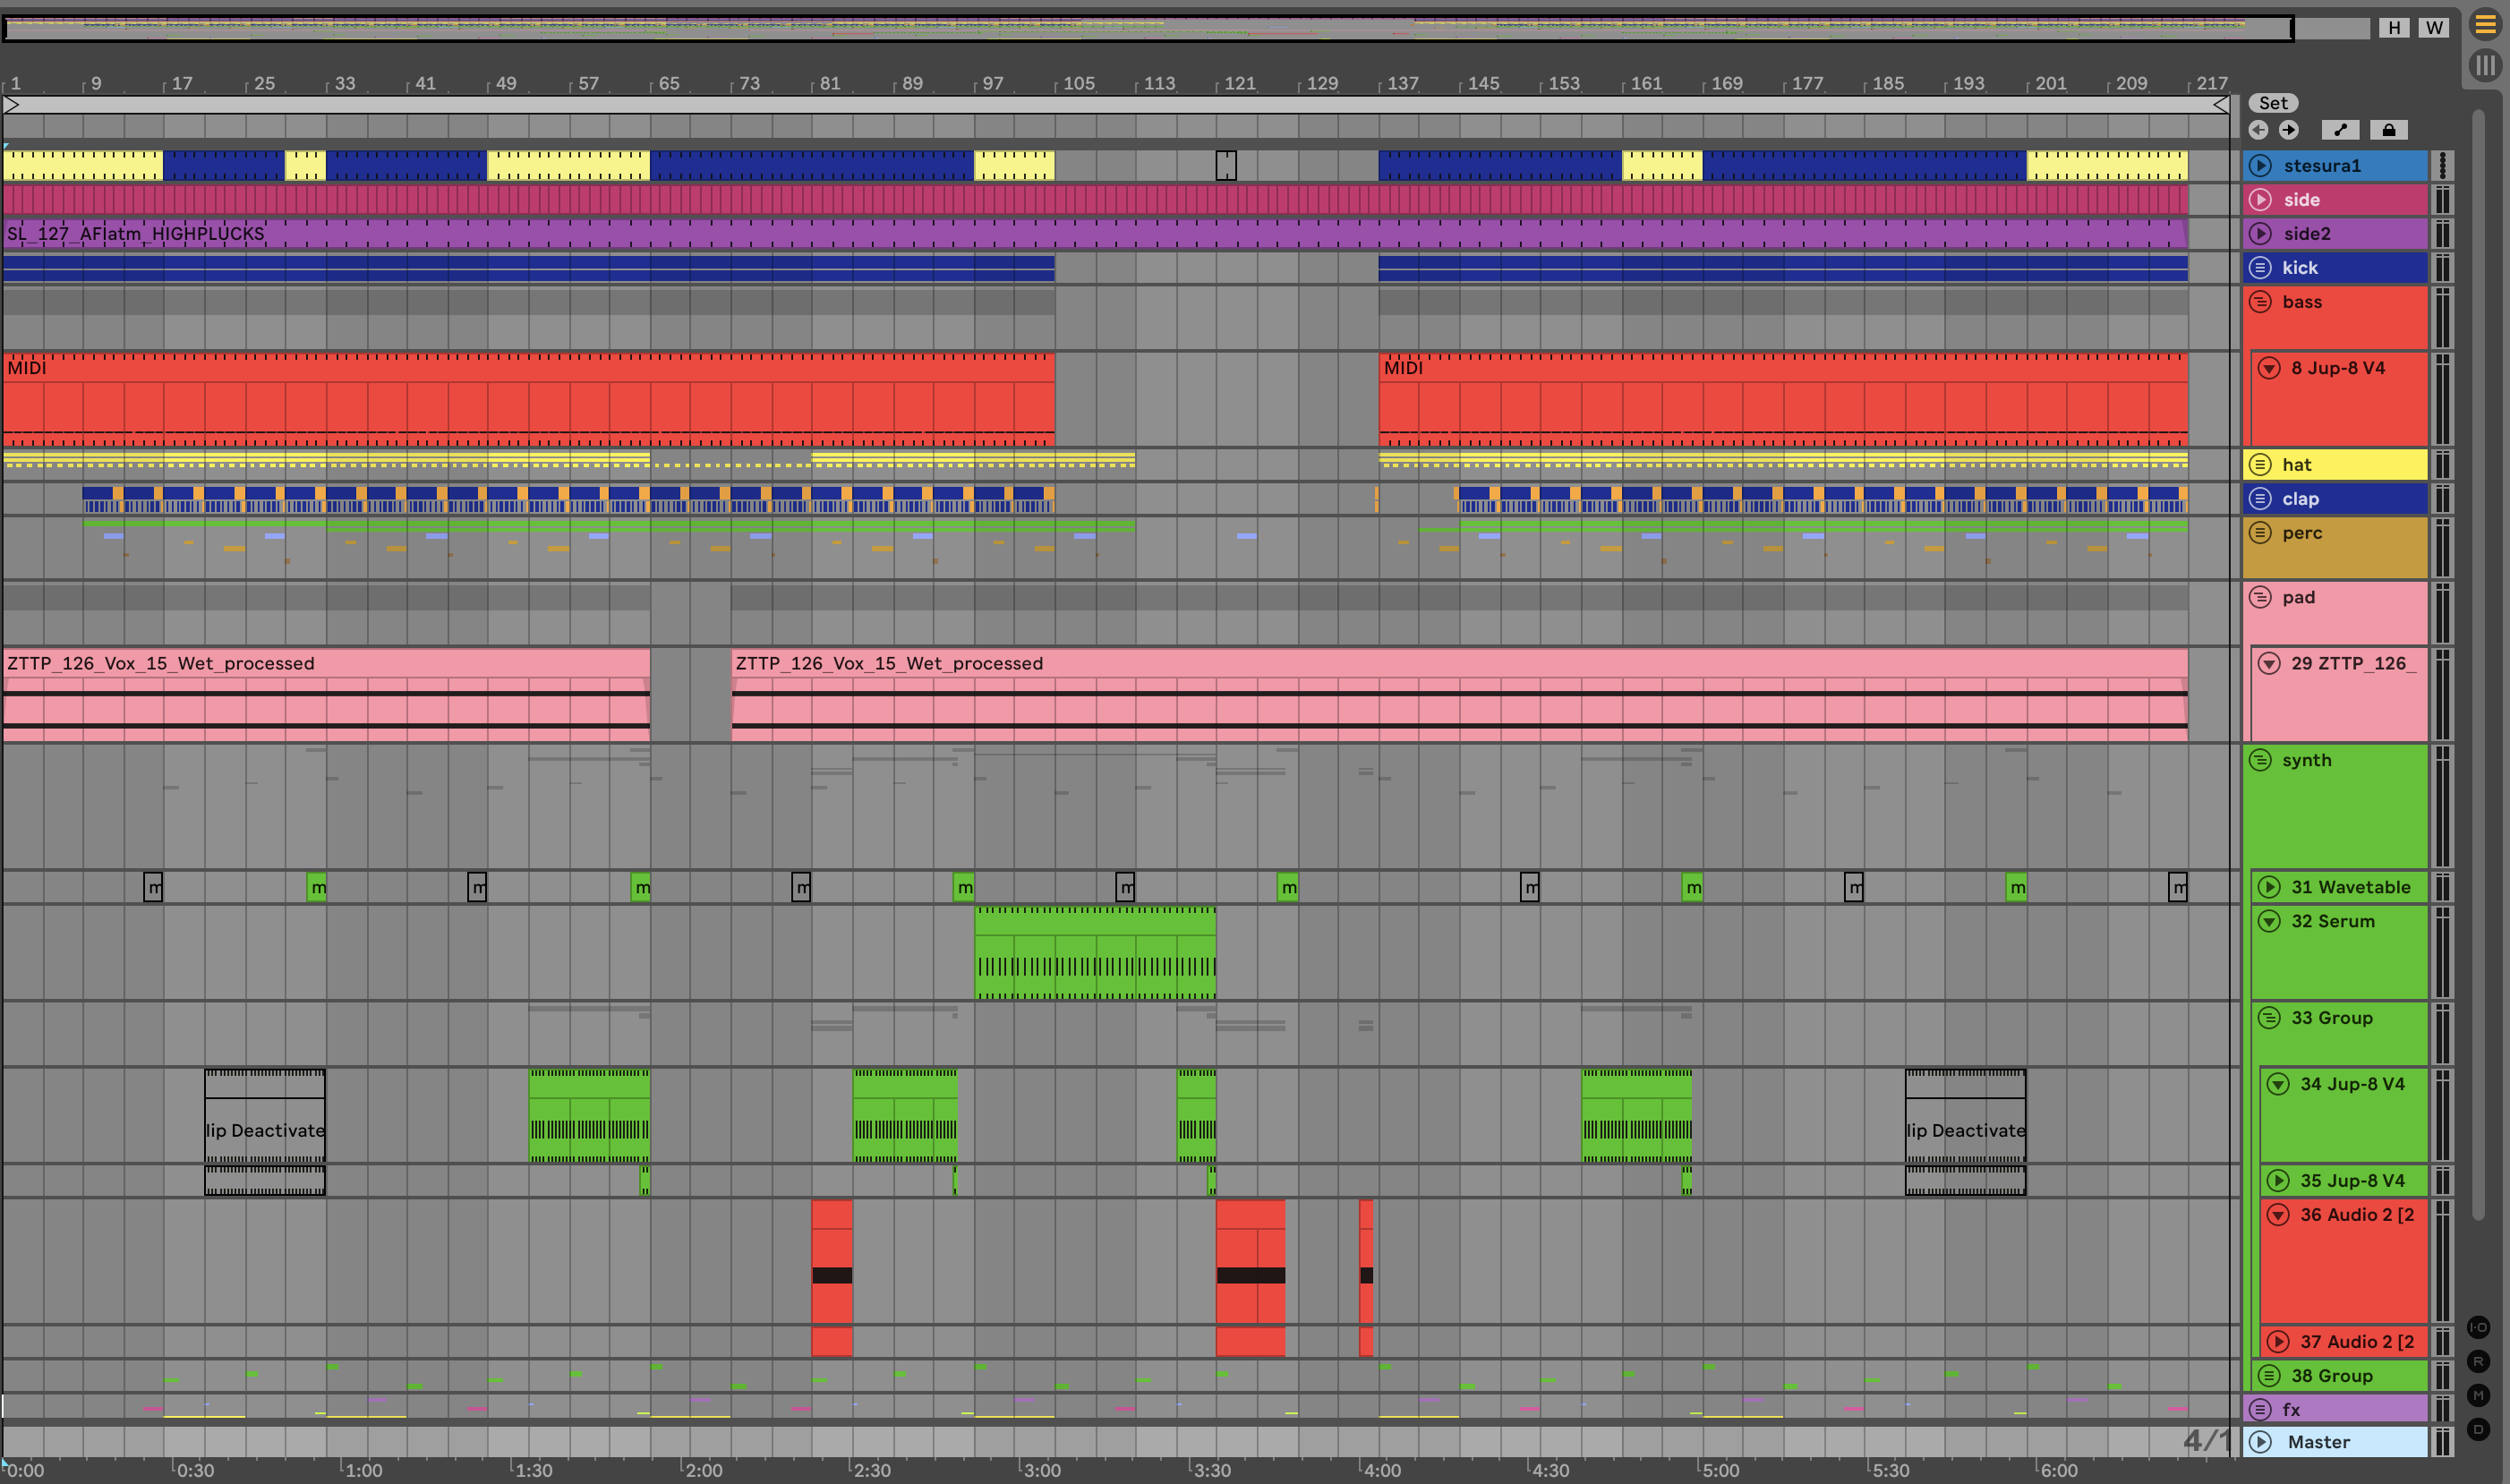The image size is (2510, 1484).
Task: Open the kick group's fold icon
Action: [2260, 268]
